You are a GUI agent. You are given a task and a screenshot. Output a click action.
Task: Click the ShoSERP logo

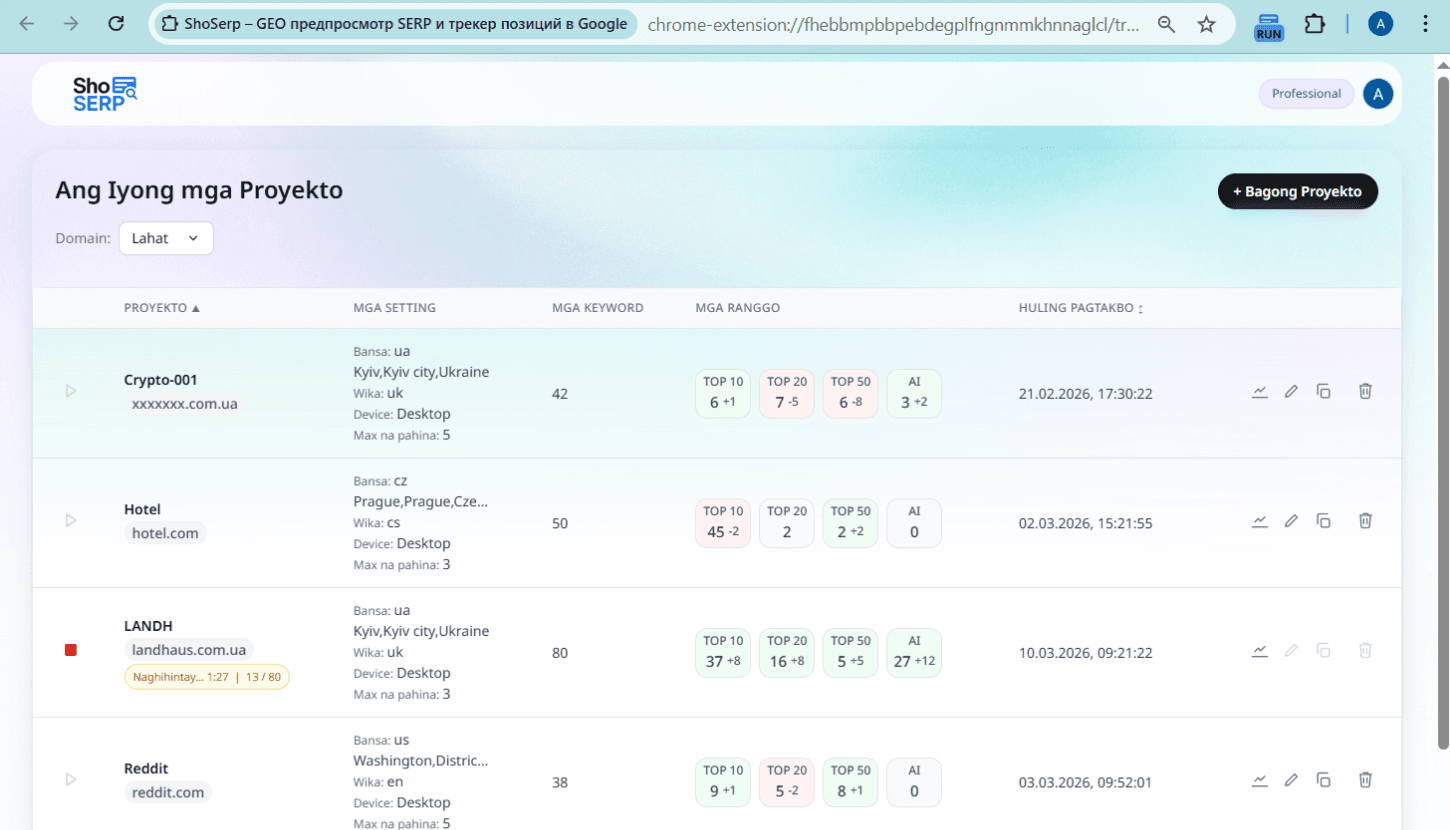104,94
